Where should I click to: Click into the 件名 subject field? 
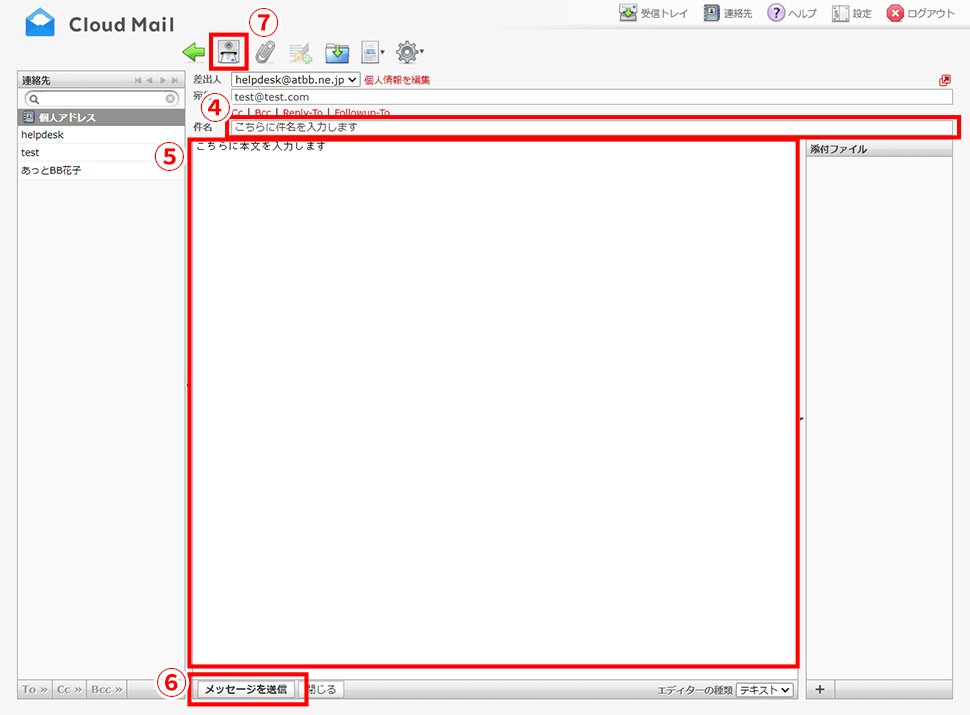coord(590,127)
